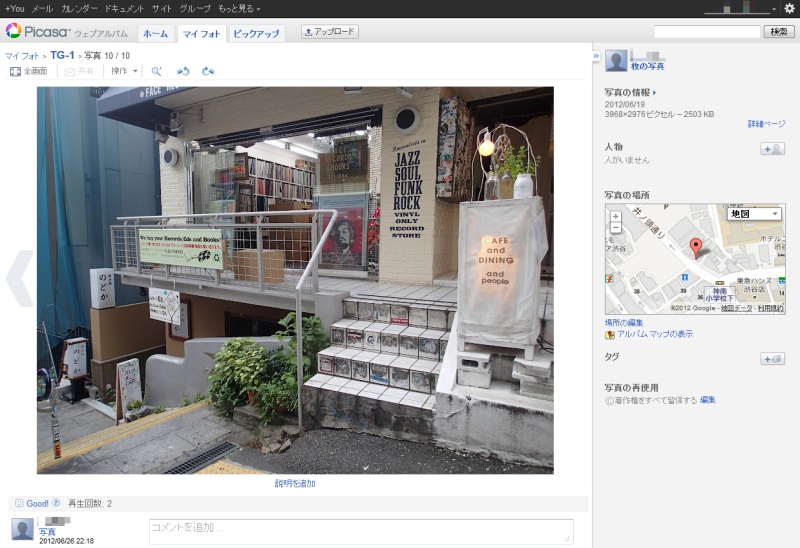
Task: Click 説明を追加 below the photo
Action: [295, 483]
